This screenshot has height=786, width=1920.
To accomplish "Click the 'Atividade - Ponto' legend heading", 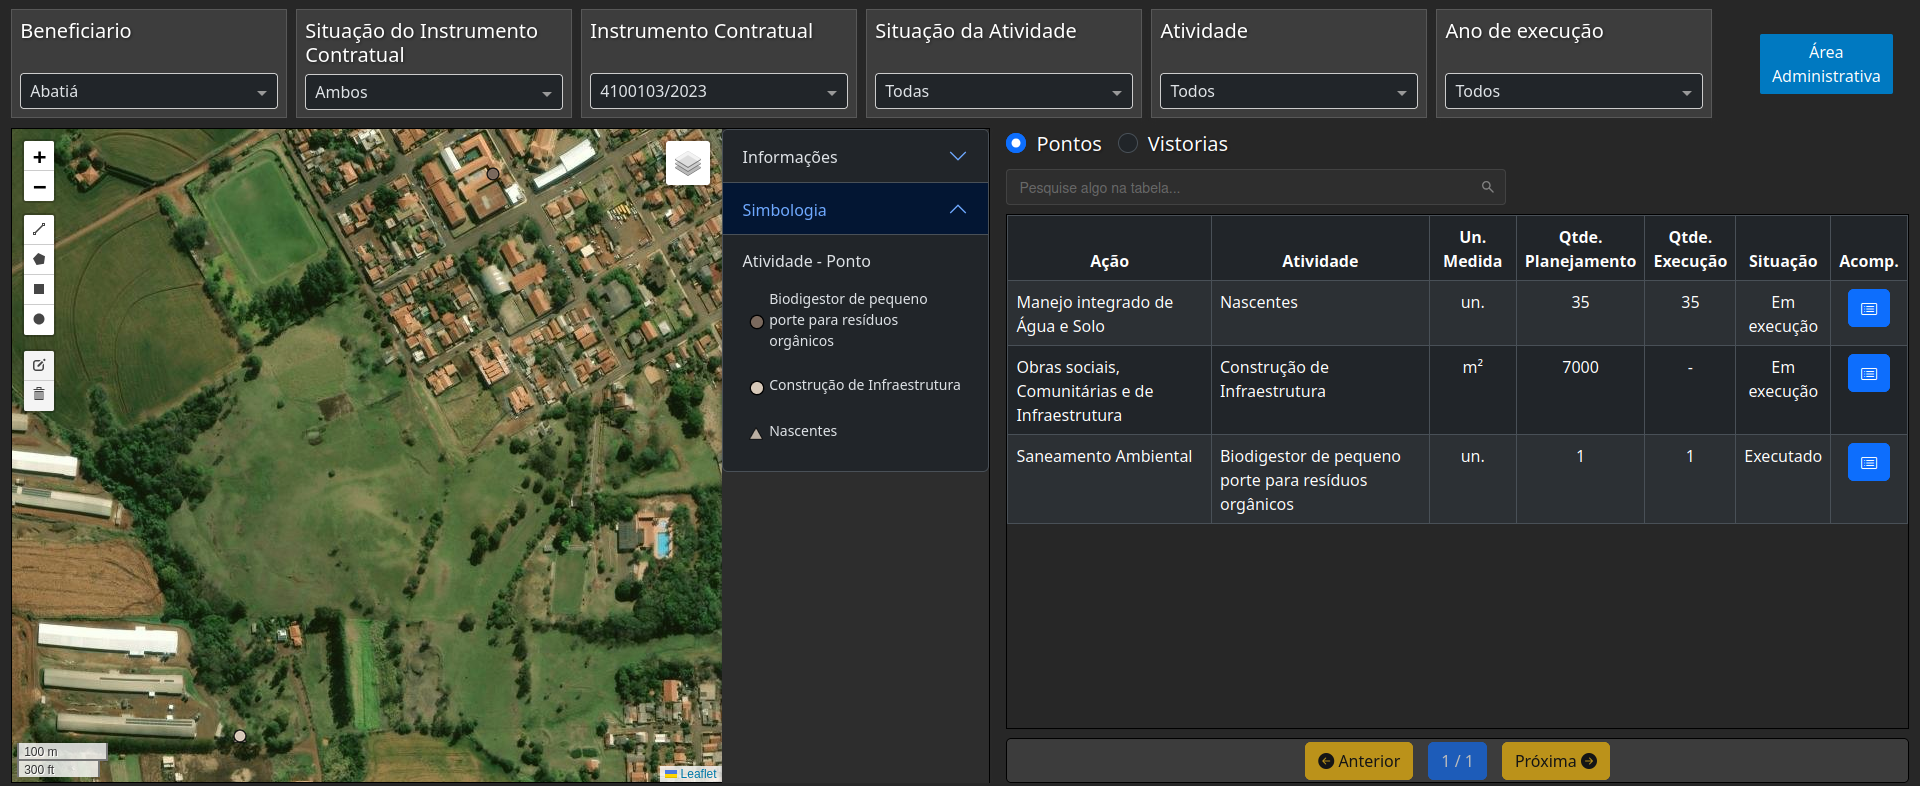I will 806,261.
